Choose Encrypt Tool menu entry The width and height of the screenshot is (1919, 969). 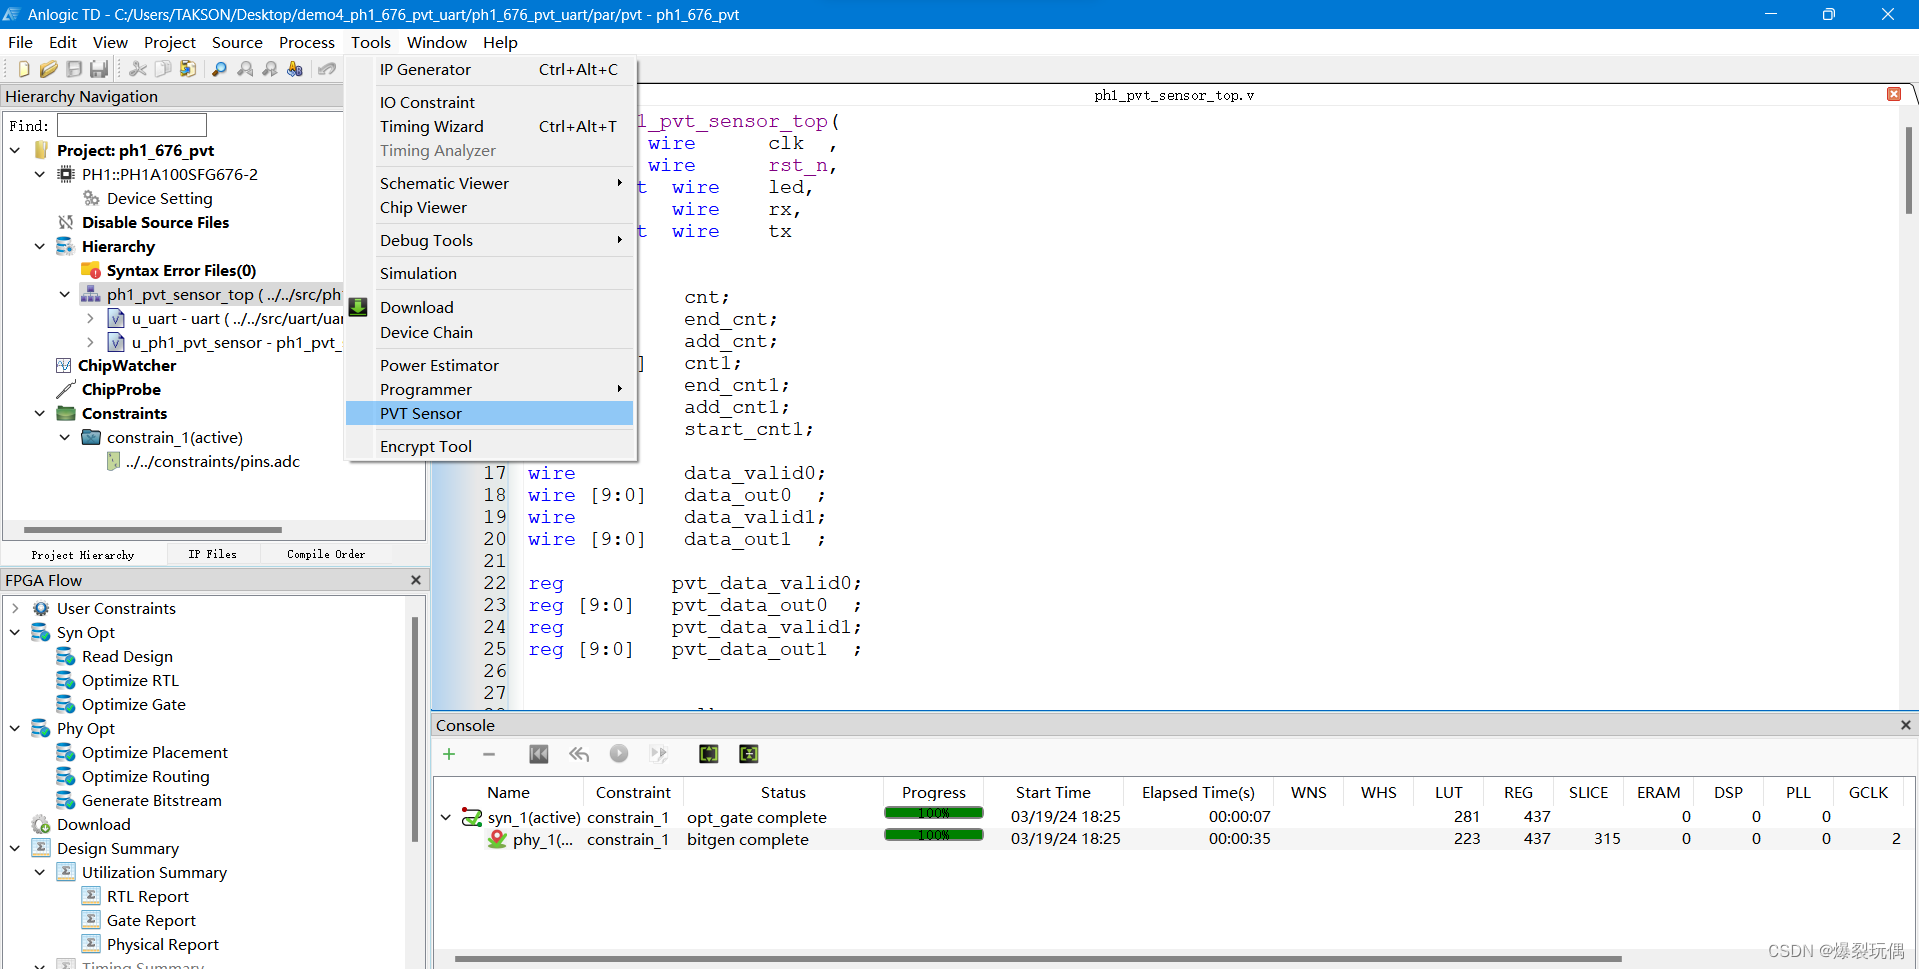coord(490,446)
